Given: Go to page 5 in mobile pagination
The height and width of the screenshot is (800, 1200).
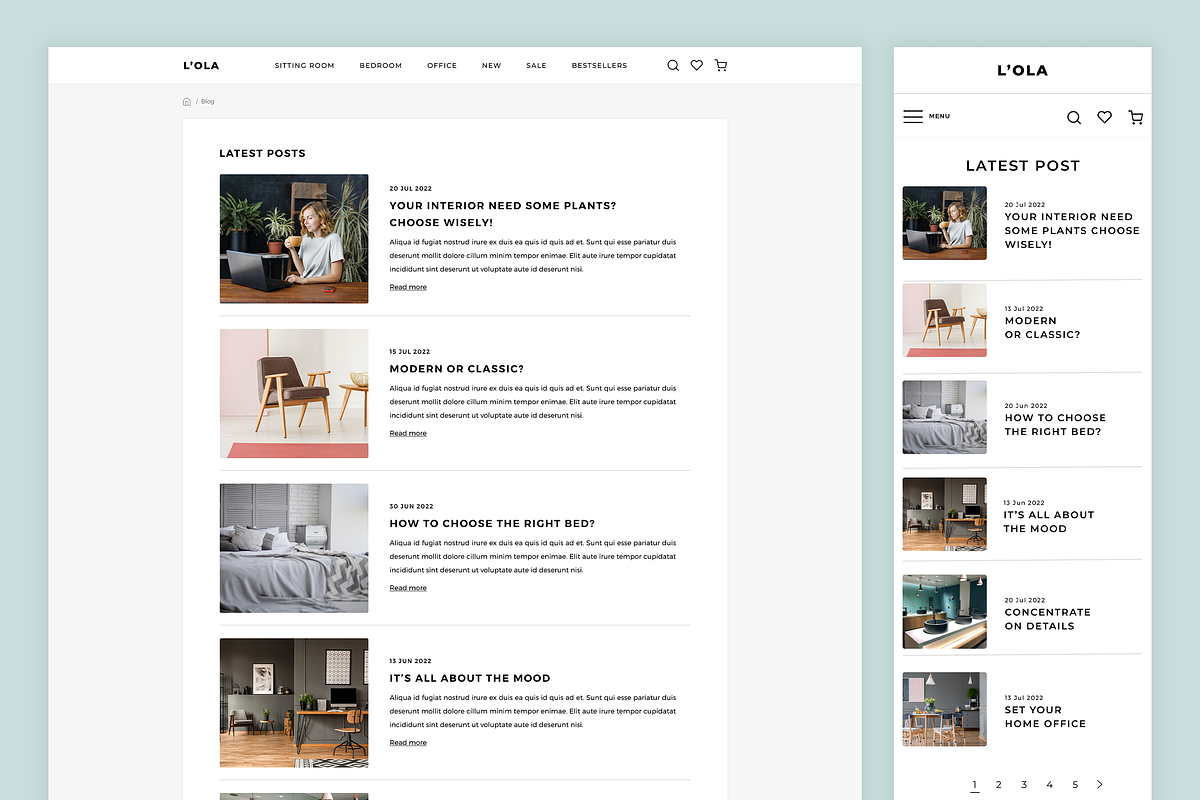Looking at the screenshot, I should pos(1075,785).
